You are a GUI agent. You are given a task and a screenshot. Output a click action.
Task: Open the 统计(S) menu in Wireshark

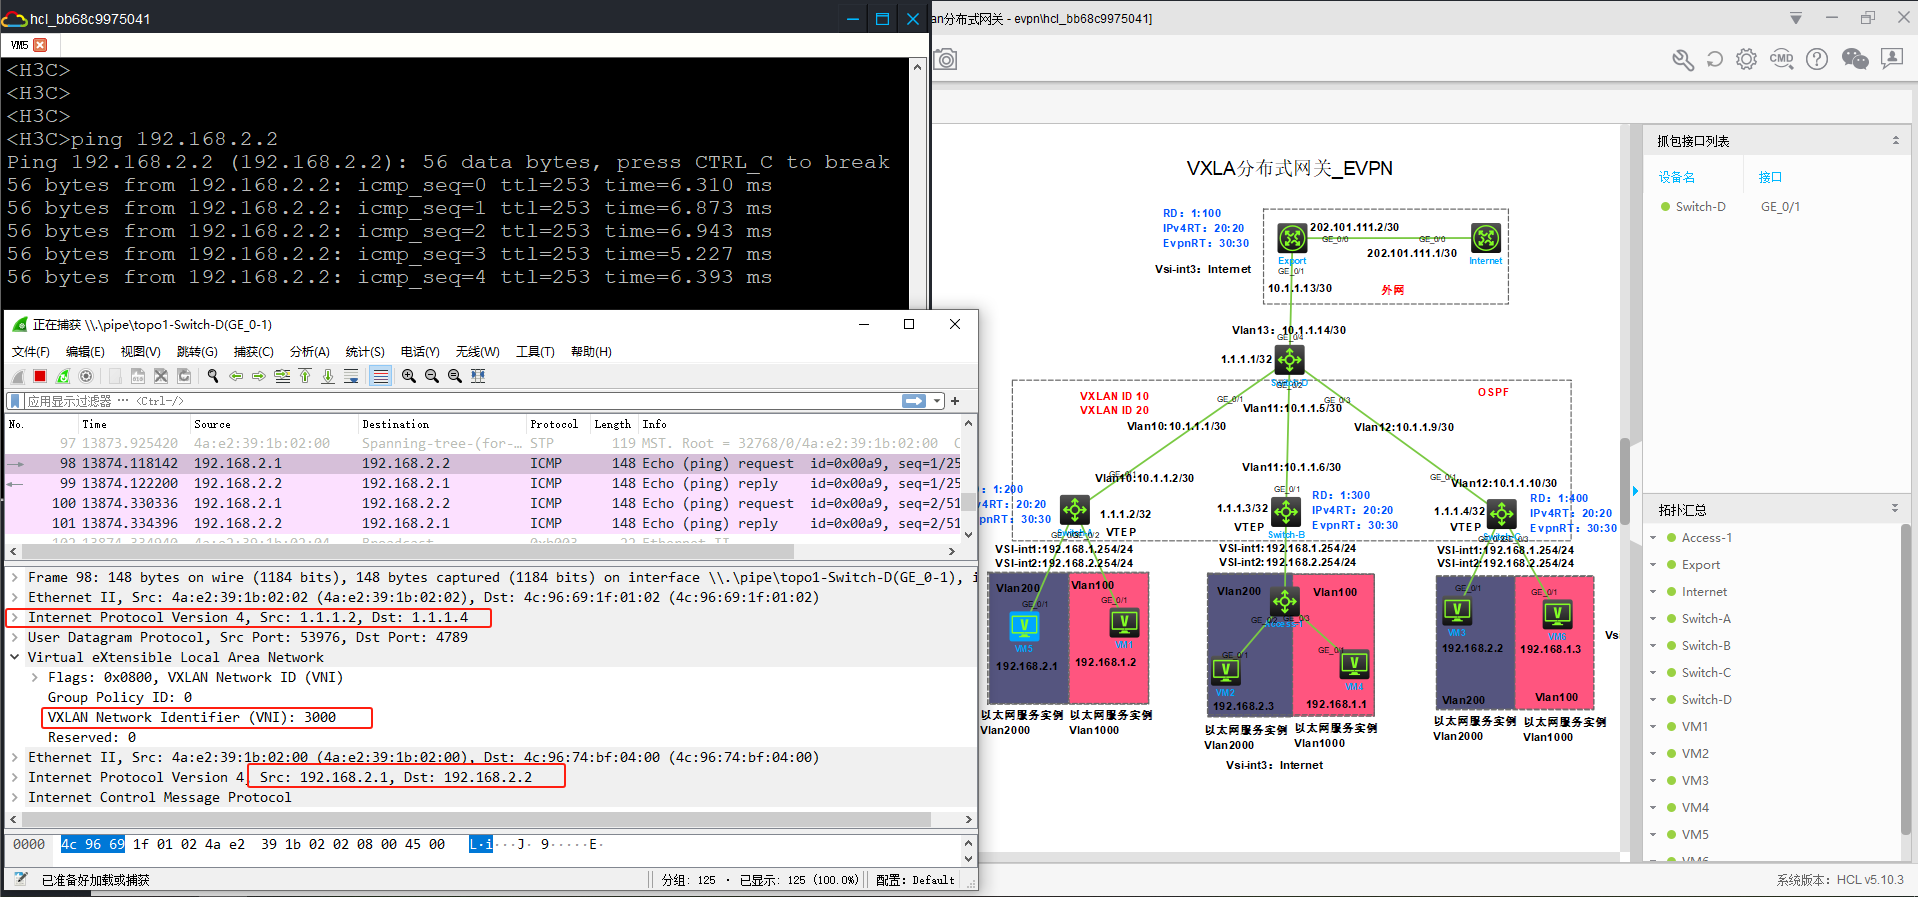(365, 352)
